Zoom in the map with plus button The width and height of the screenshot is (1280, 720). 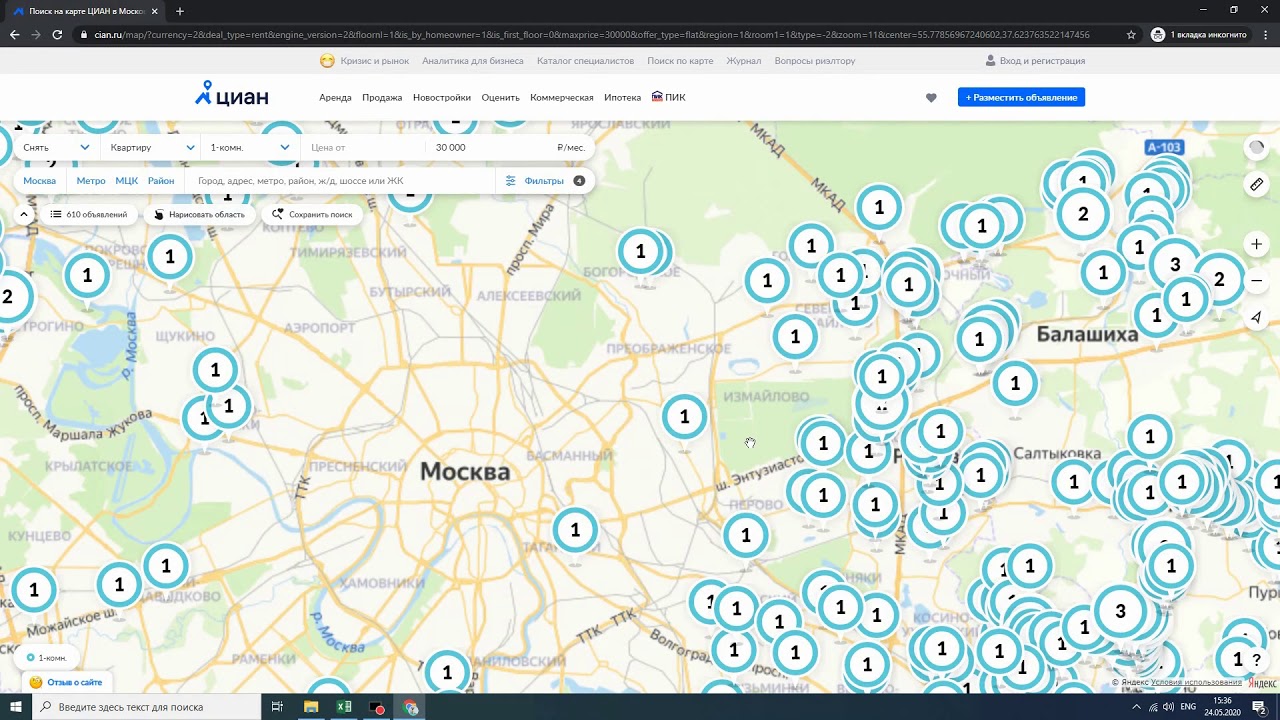[x=1257, y=244]
